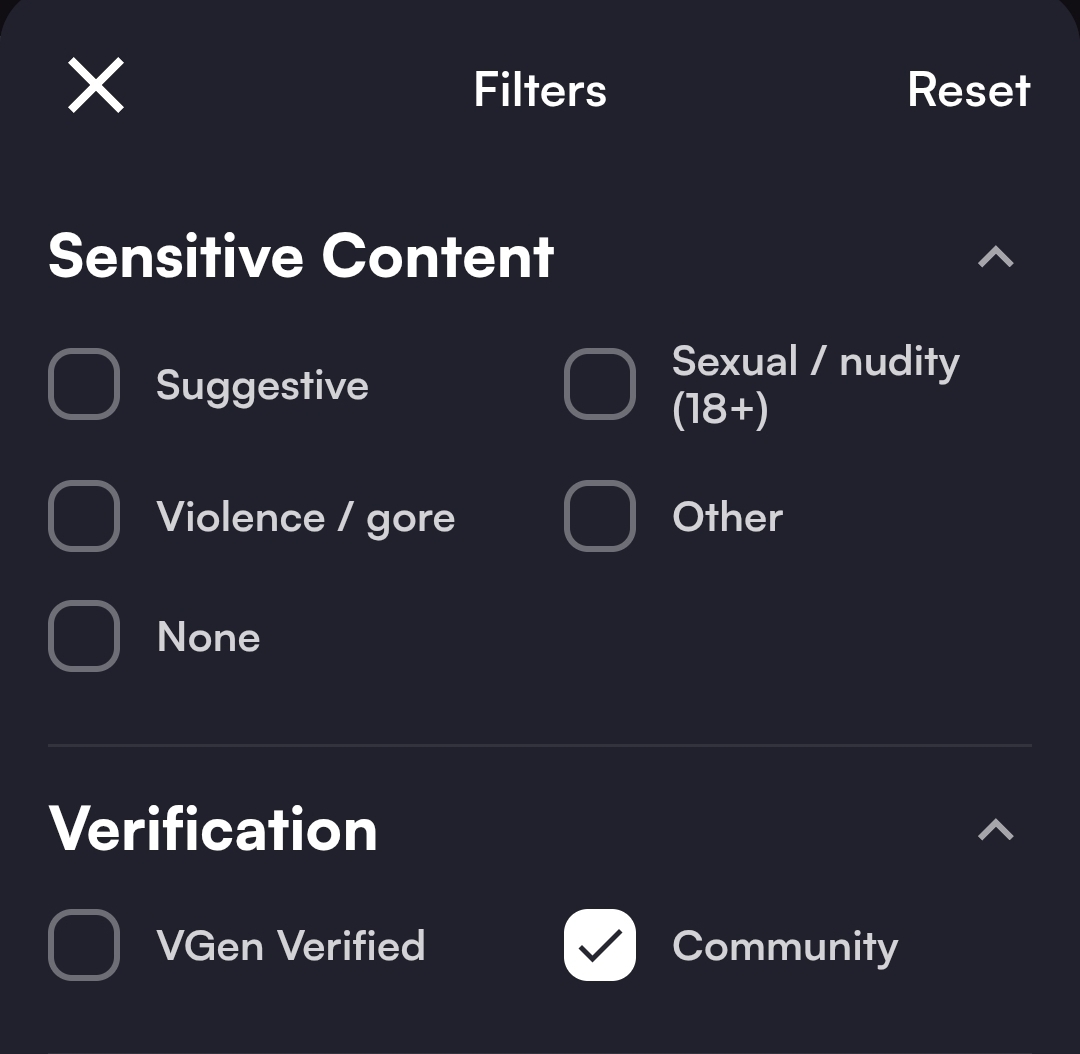The image size is (1080, 1054).
Task: Close the Filters panel with the X icon
Action: [96, 86]
